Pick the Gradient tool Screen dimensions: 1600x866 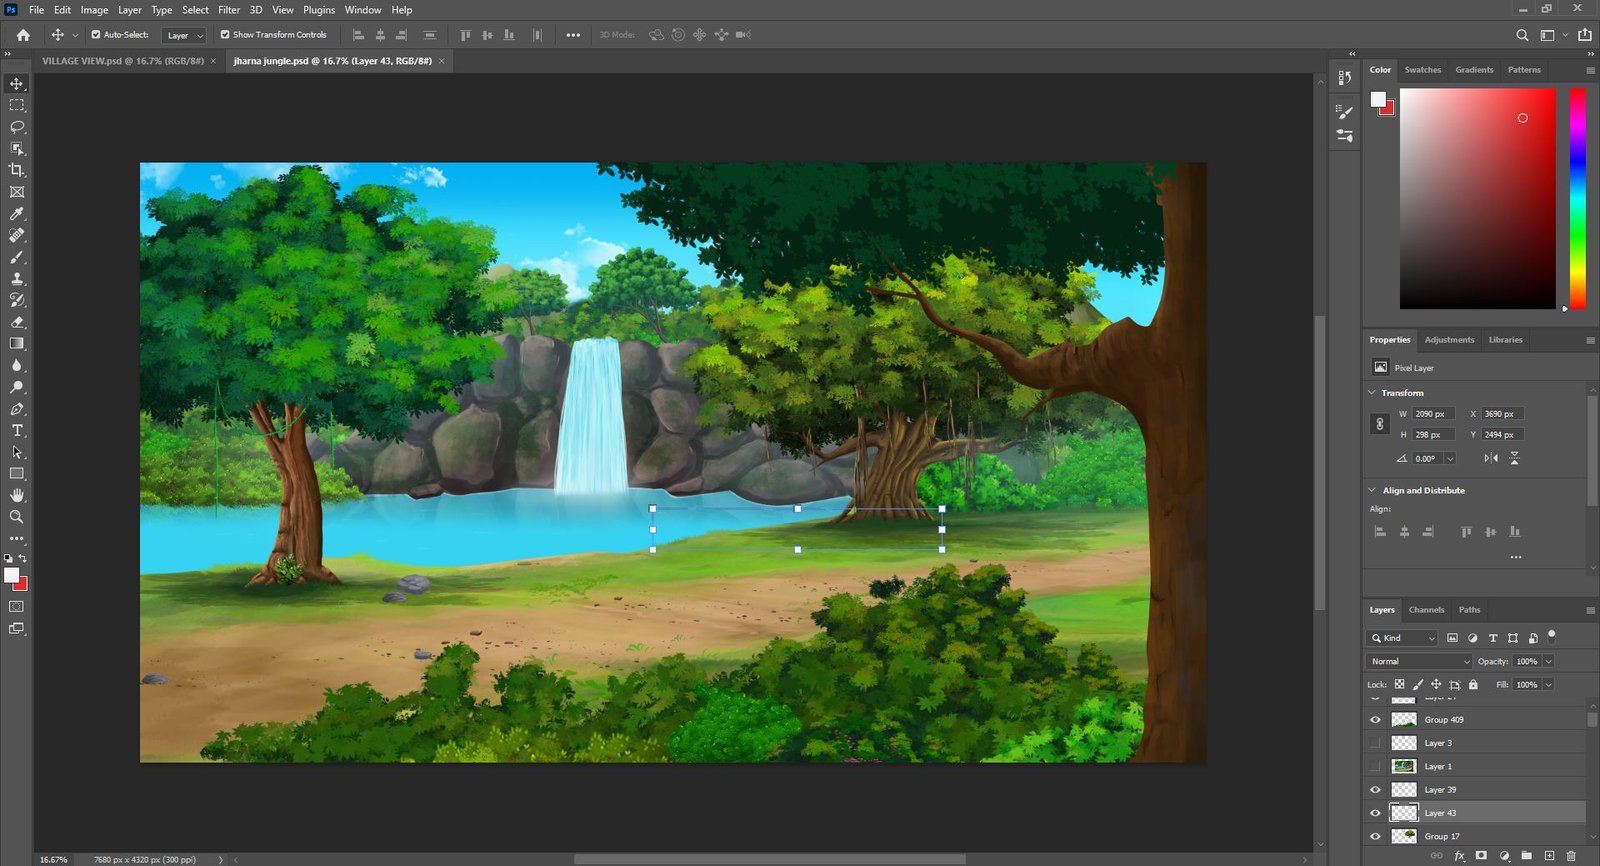pyautogui.click(x=17, y=344)
